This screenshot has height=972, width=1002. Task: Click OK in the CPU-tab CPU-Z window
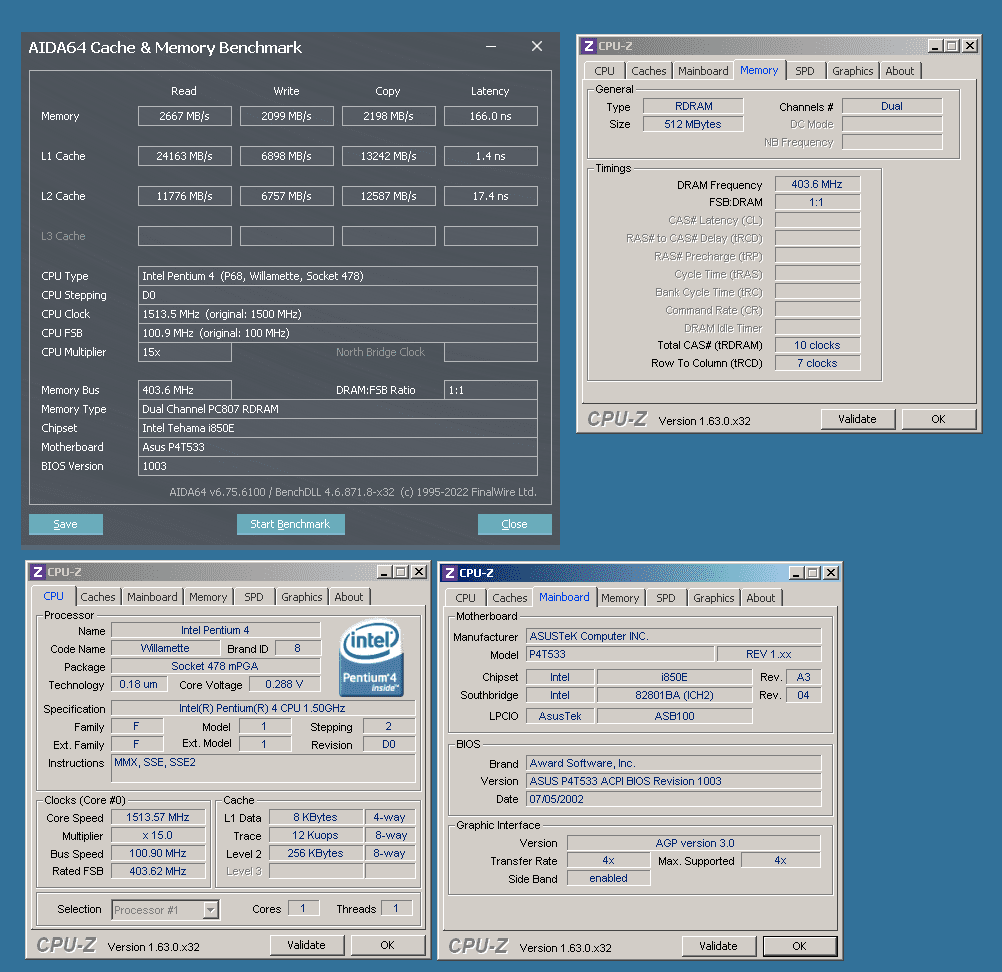point(387,945)
